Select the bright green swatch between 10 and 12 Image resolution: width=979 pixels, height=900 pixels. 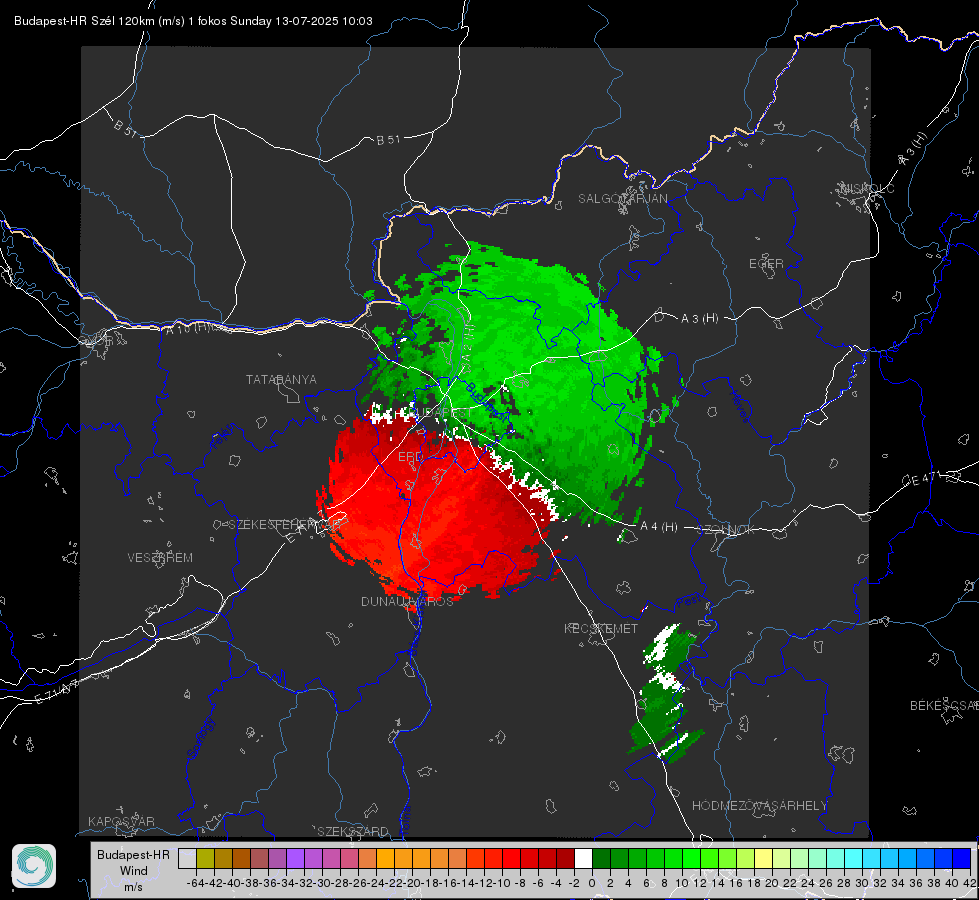[691, 858]
